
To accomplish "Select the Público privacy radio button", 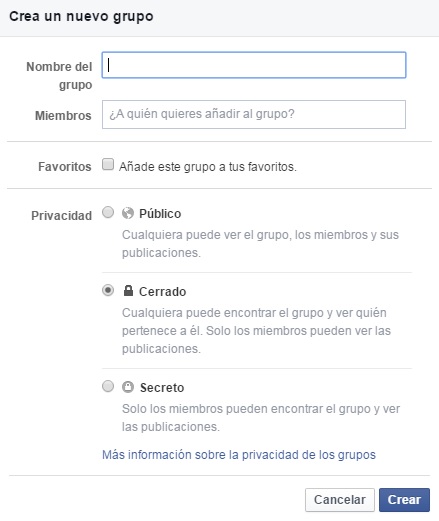I will (108, 212).
